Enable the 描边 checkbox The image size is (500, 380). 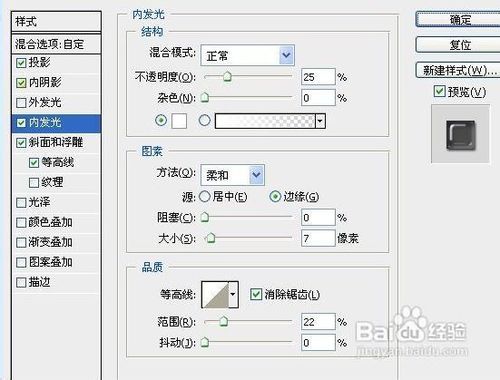(21, 283)
